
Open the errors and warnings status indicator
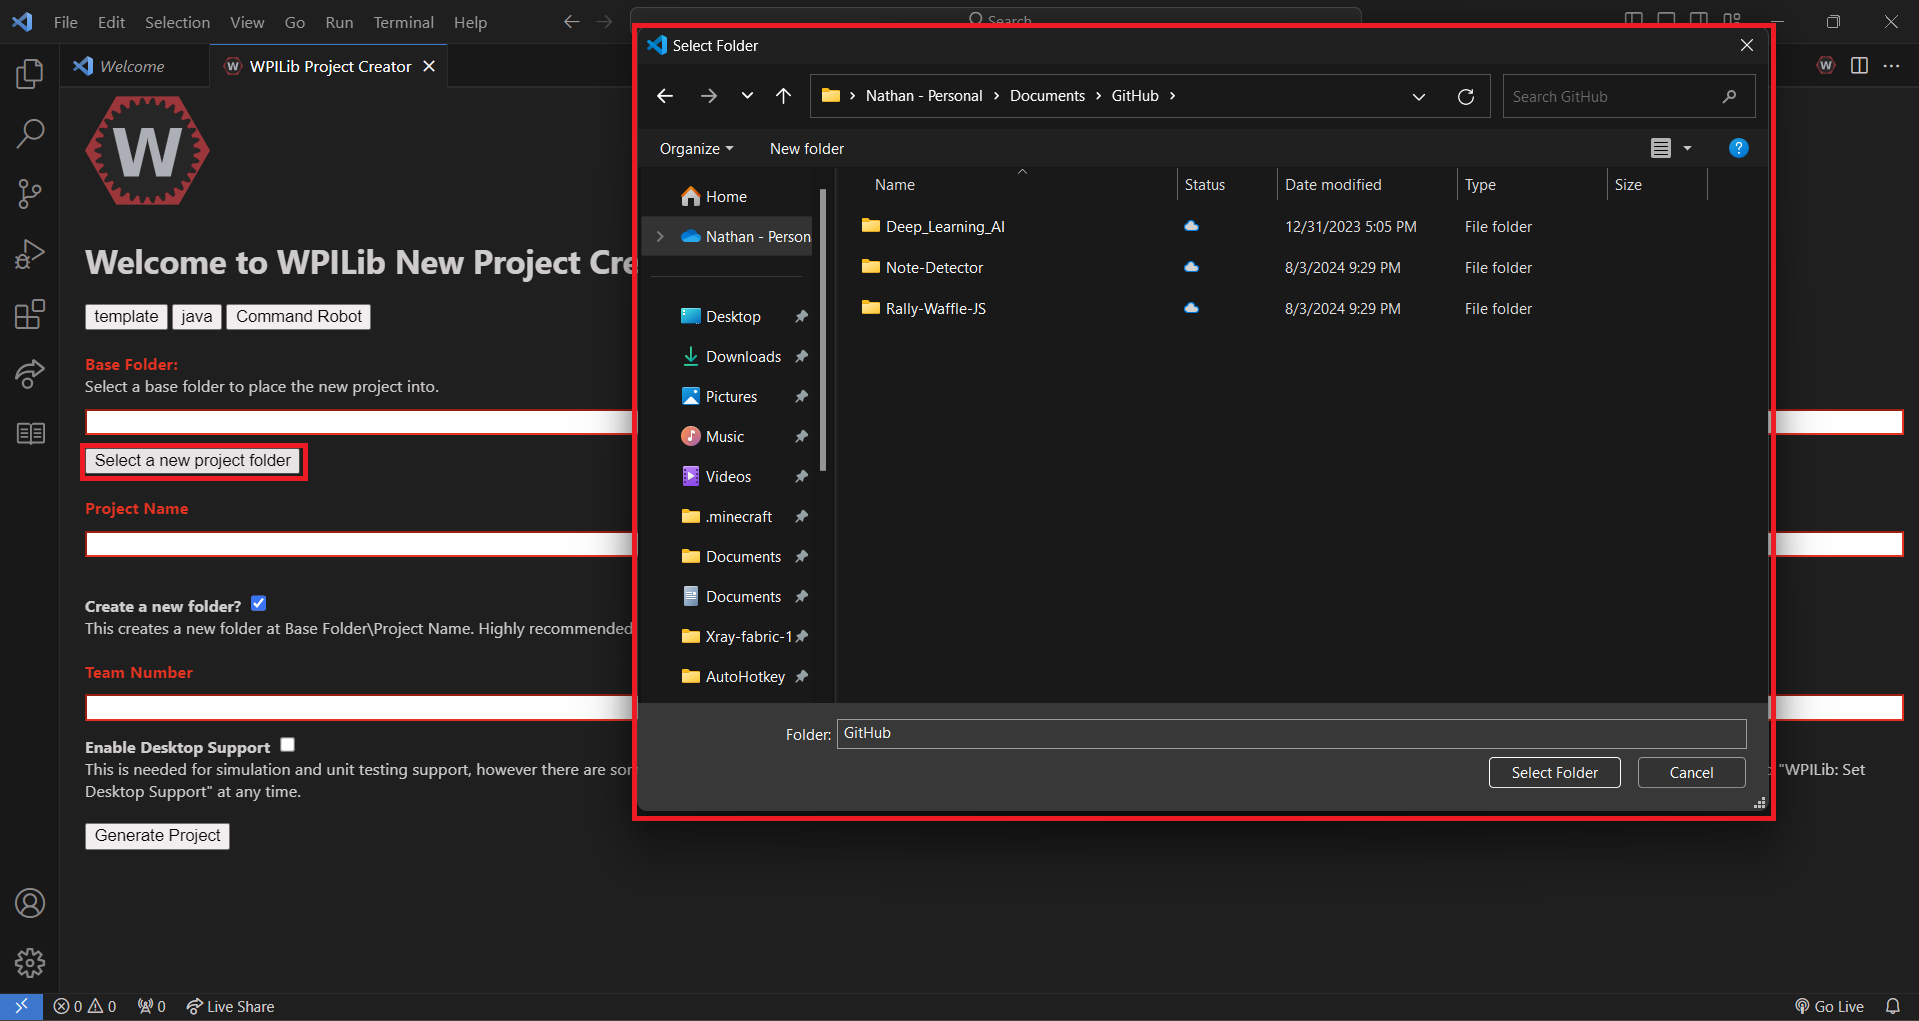(85, 1006)
